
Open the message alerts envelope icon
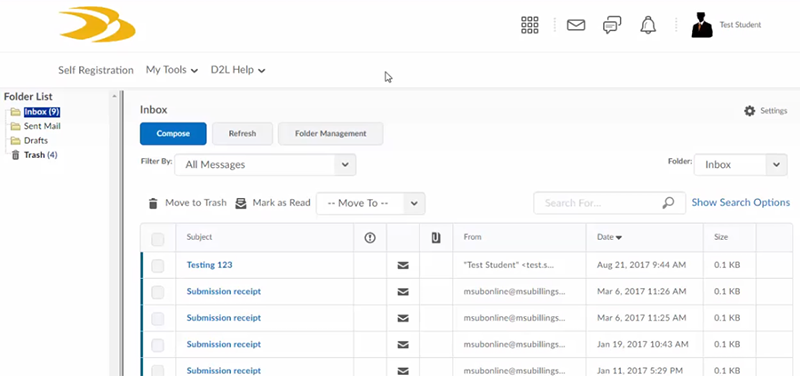click(x=576, y=25)
